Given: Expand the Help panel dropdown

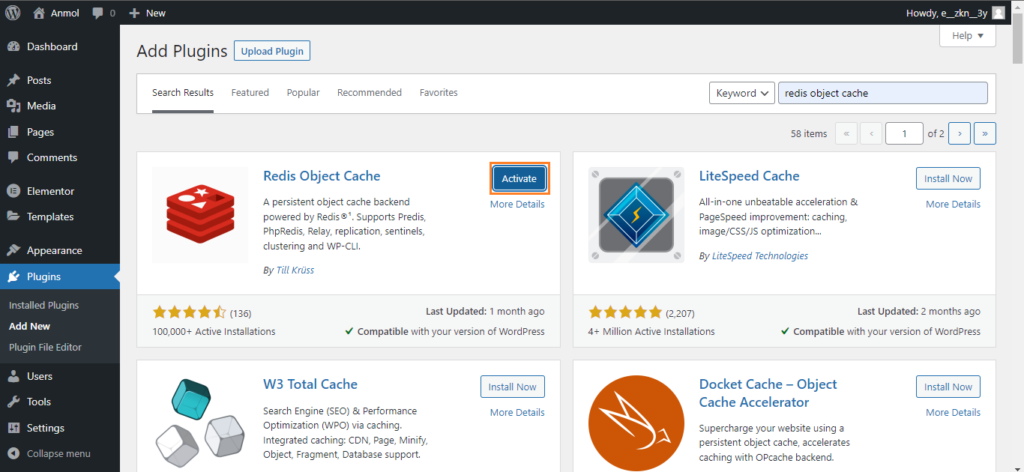Looking at the screenshot, I should (967, 36).
